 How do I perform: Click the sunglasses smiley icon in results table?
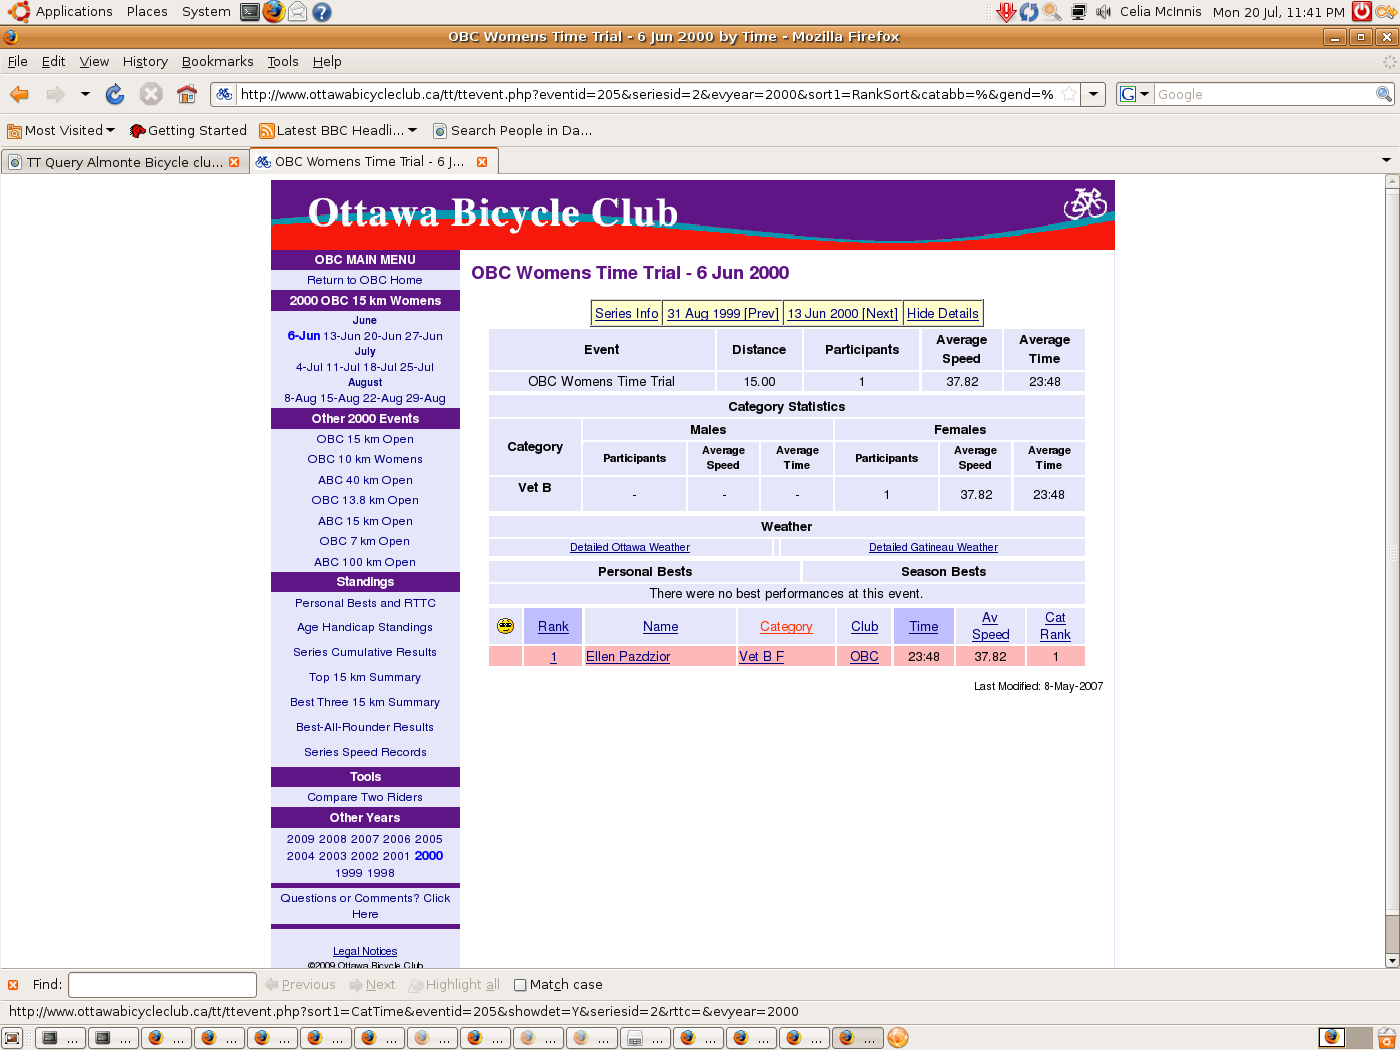(x=505, y=626)
